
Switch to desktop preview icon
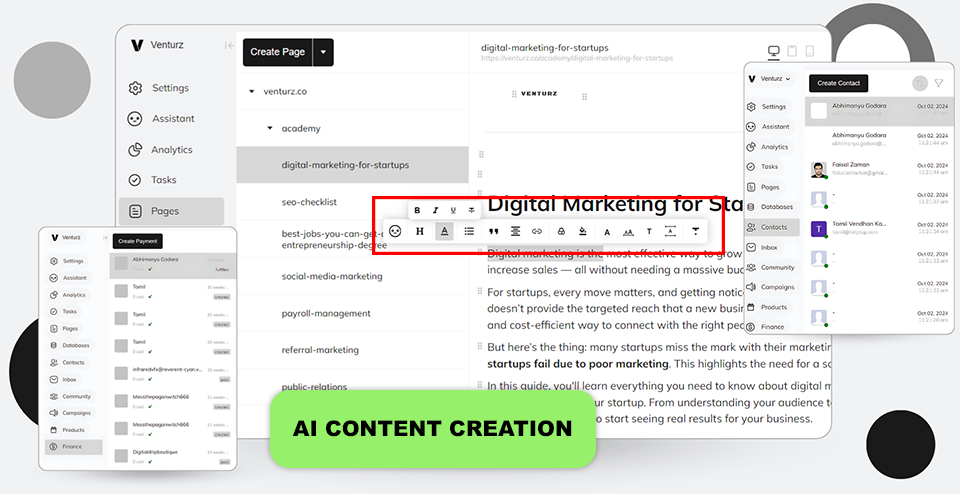point(774,51)
